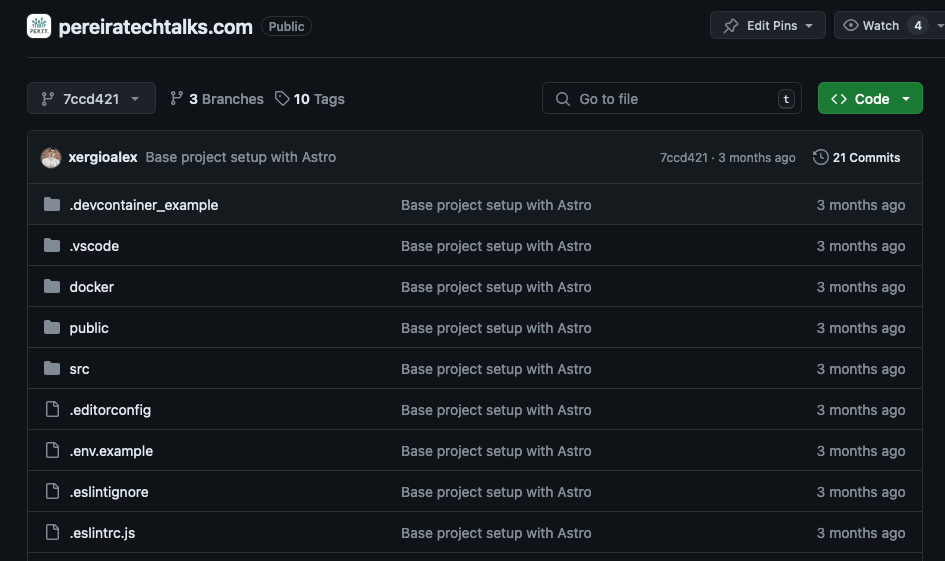Image resolution: width=945 pixels, height=561 pixels.
Task: Open the public folder
Action: [89, 328]
